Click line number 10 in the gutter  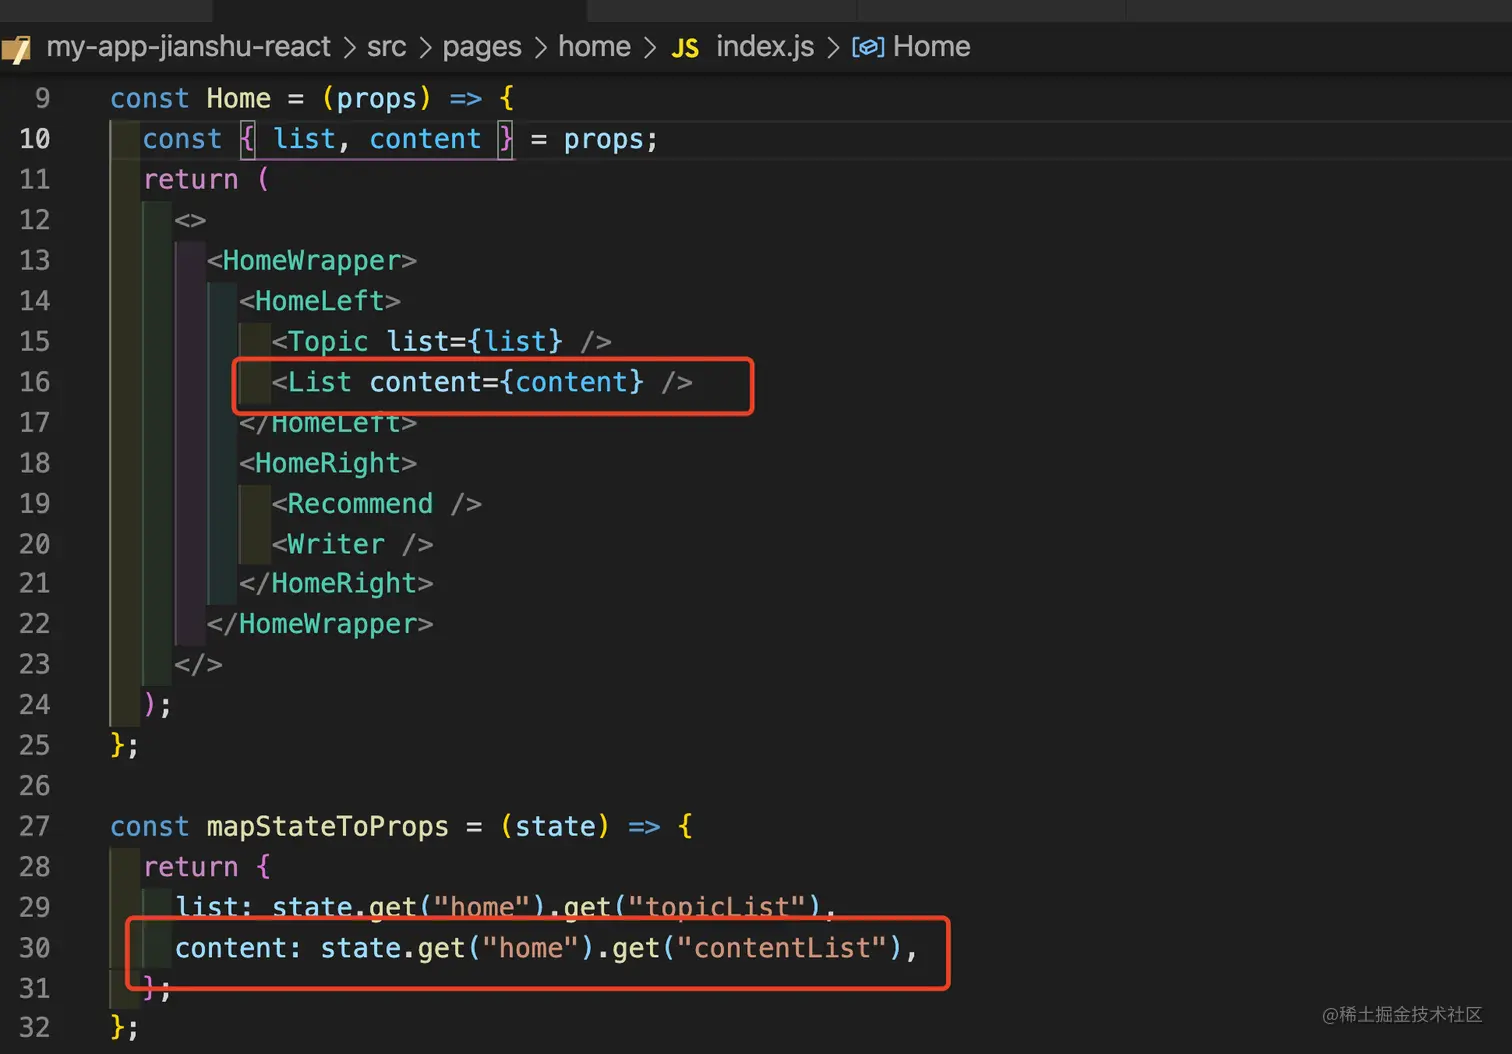tap(34, 139)
